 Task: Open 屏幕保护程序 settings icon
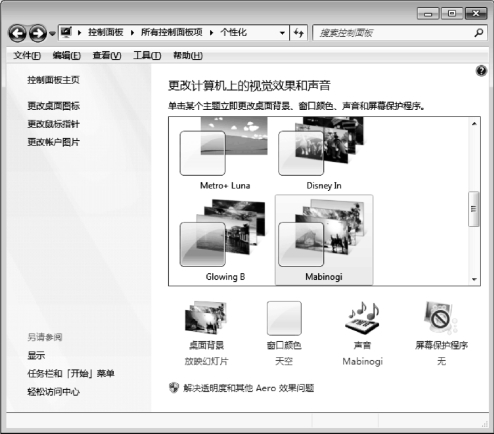(441, 318)
